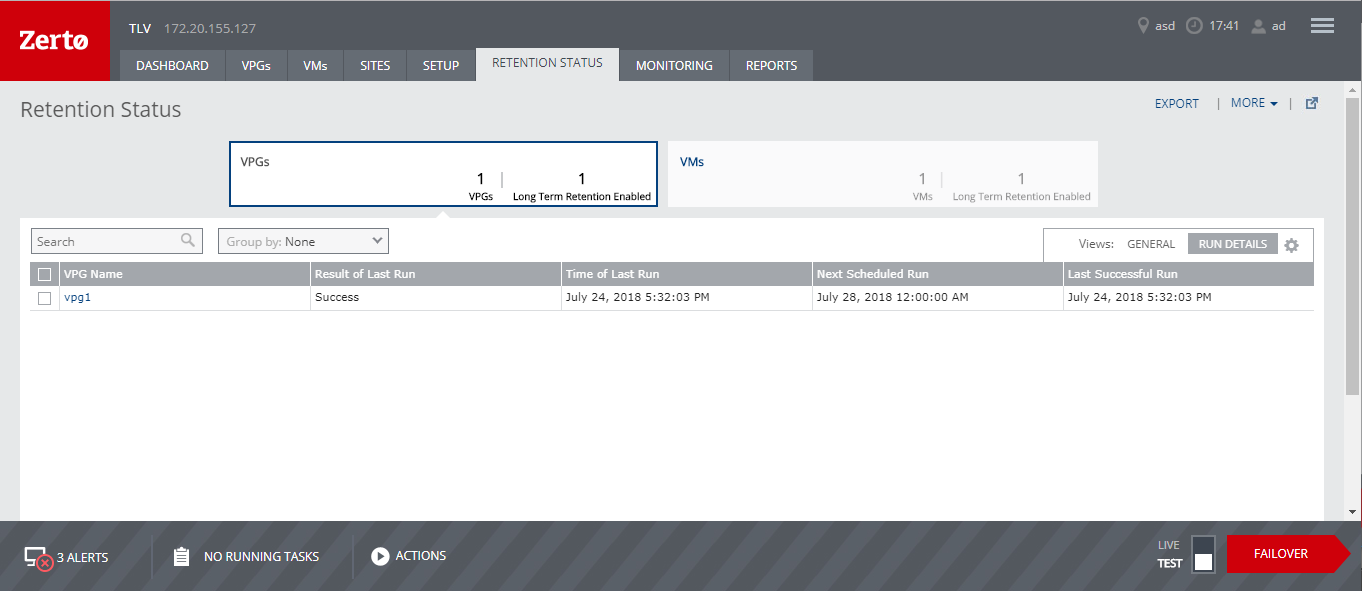Image resolution: width=1362 pixels, height=591 pixels.
Task: Switch to GENERAL view
Action: [1151, 244]
